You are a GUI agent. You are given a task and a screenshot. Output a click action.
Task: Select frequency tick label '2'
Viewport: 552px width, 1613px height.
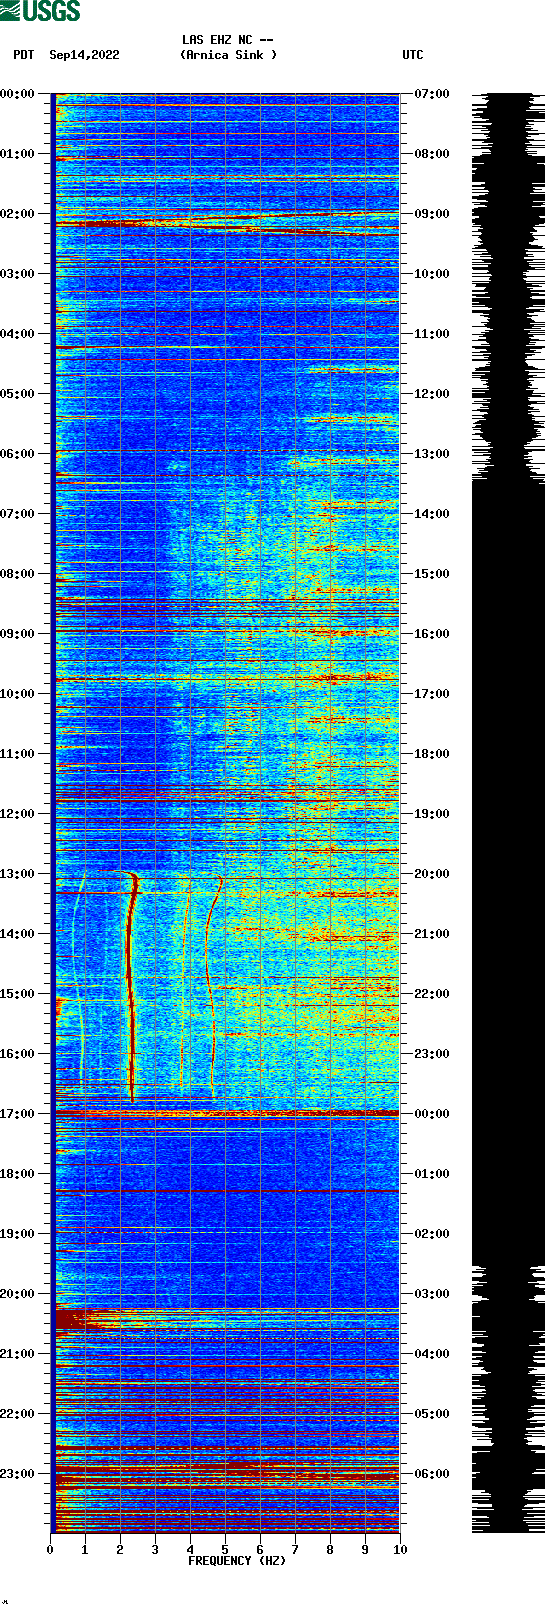120,1550
